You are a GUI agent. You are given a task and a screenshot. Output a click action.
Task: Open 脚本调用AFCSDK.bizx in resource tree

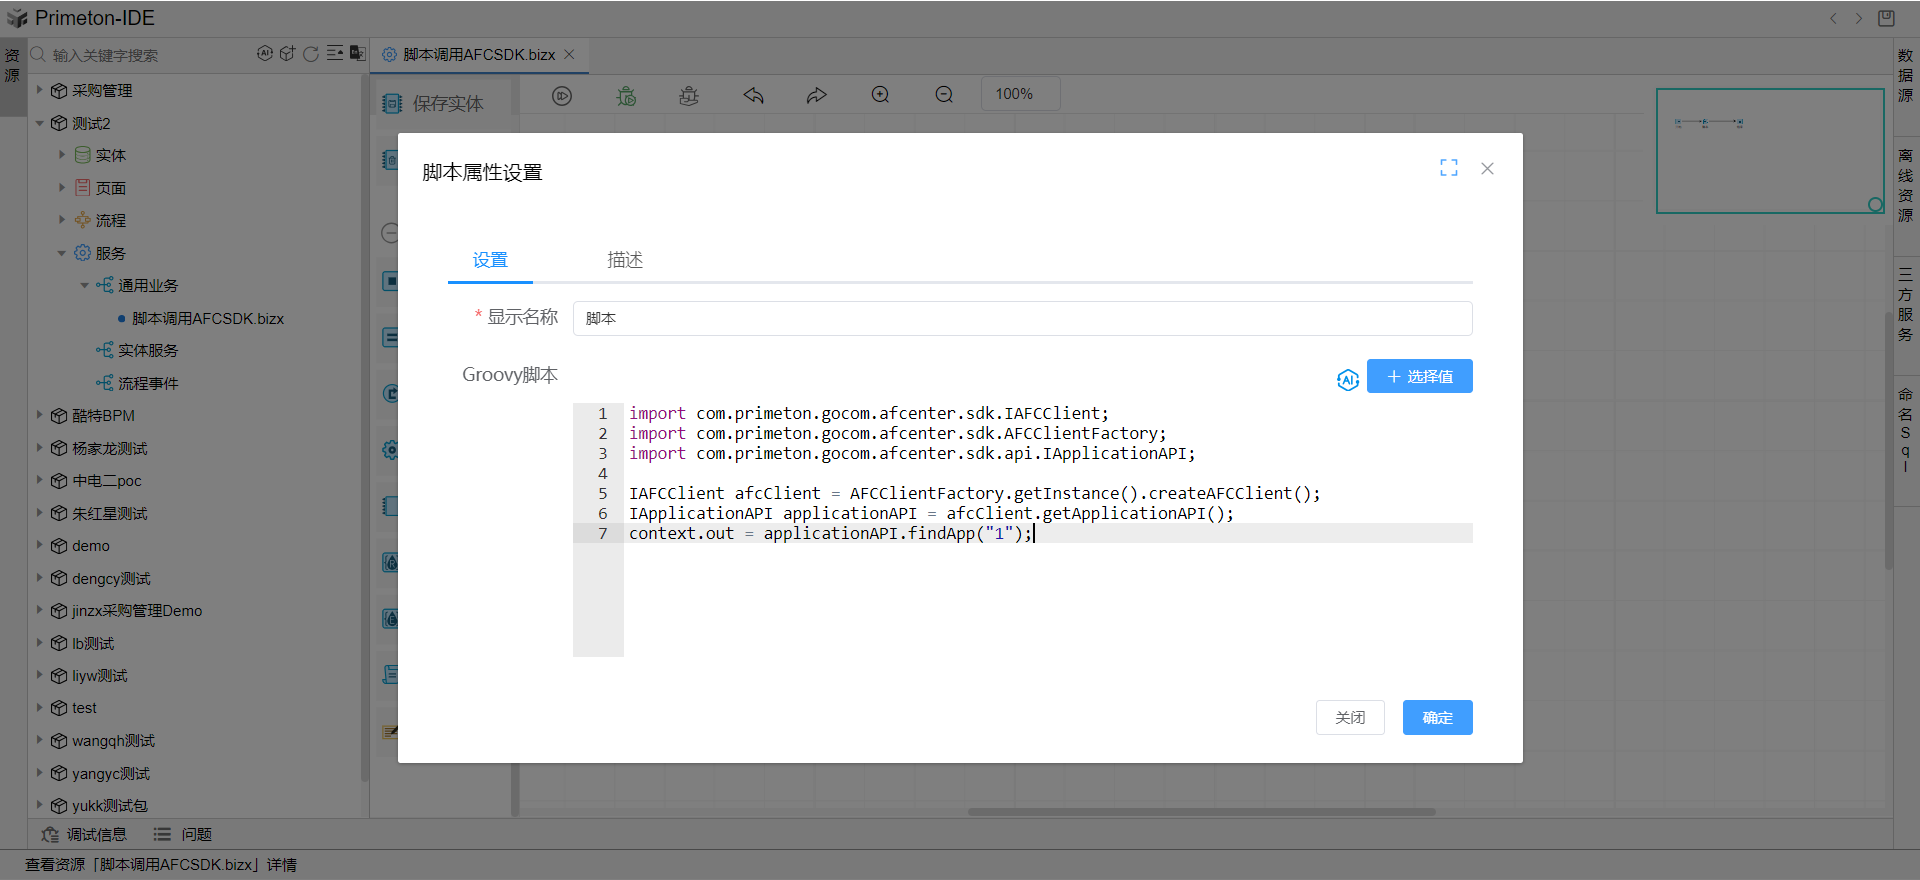(x=208, y=318)
